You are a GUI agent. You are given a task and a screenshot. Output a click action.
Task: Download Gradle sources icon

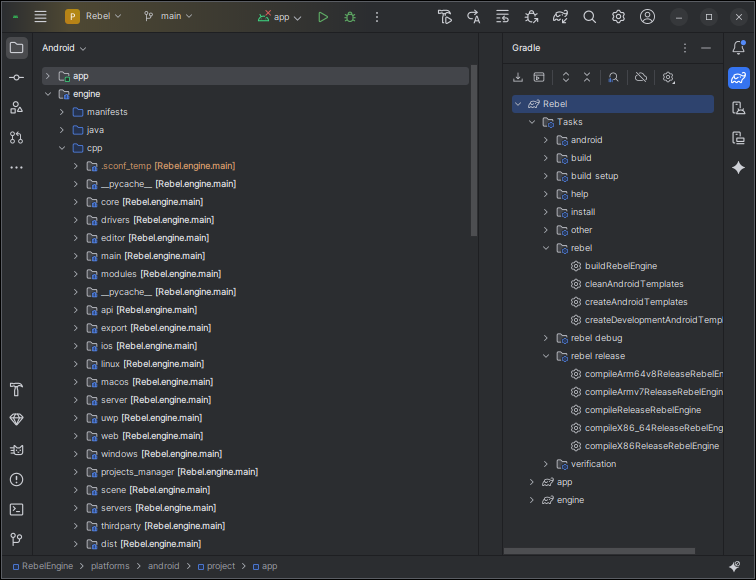tap(518, 77)
